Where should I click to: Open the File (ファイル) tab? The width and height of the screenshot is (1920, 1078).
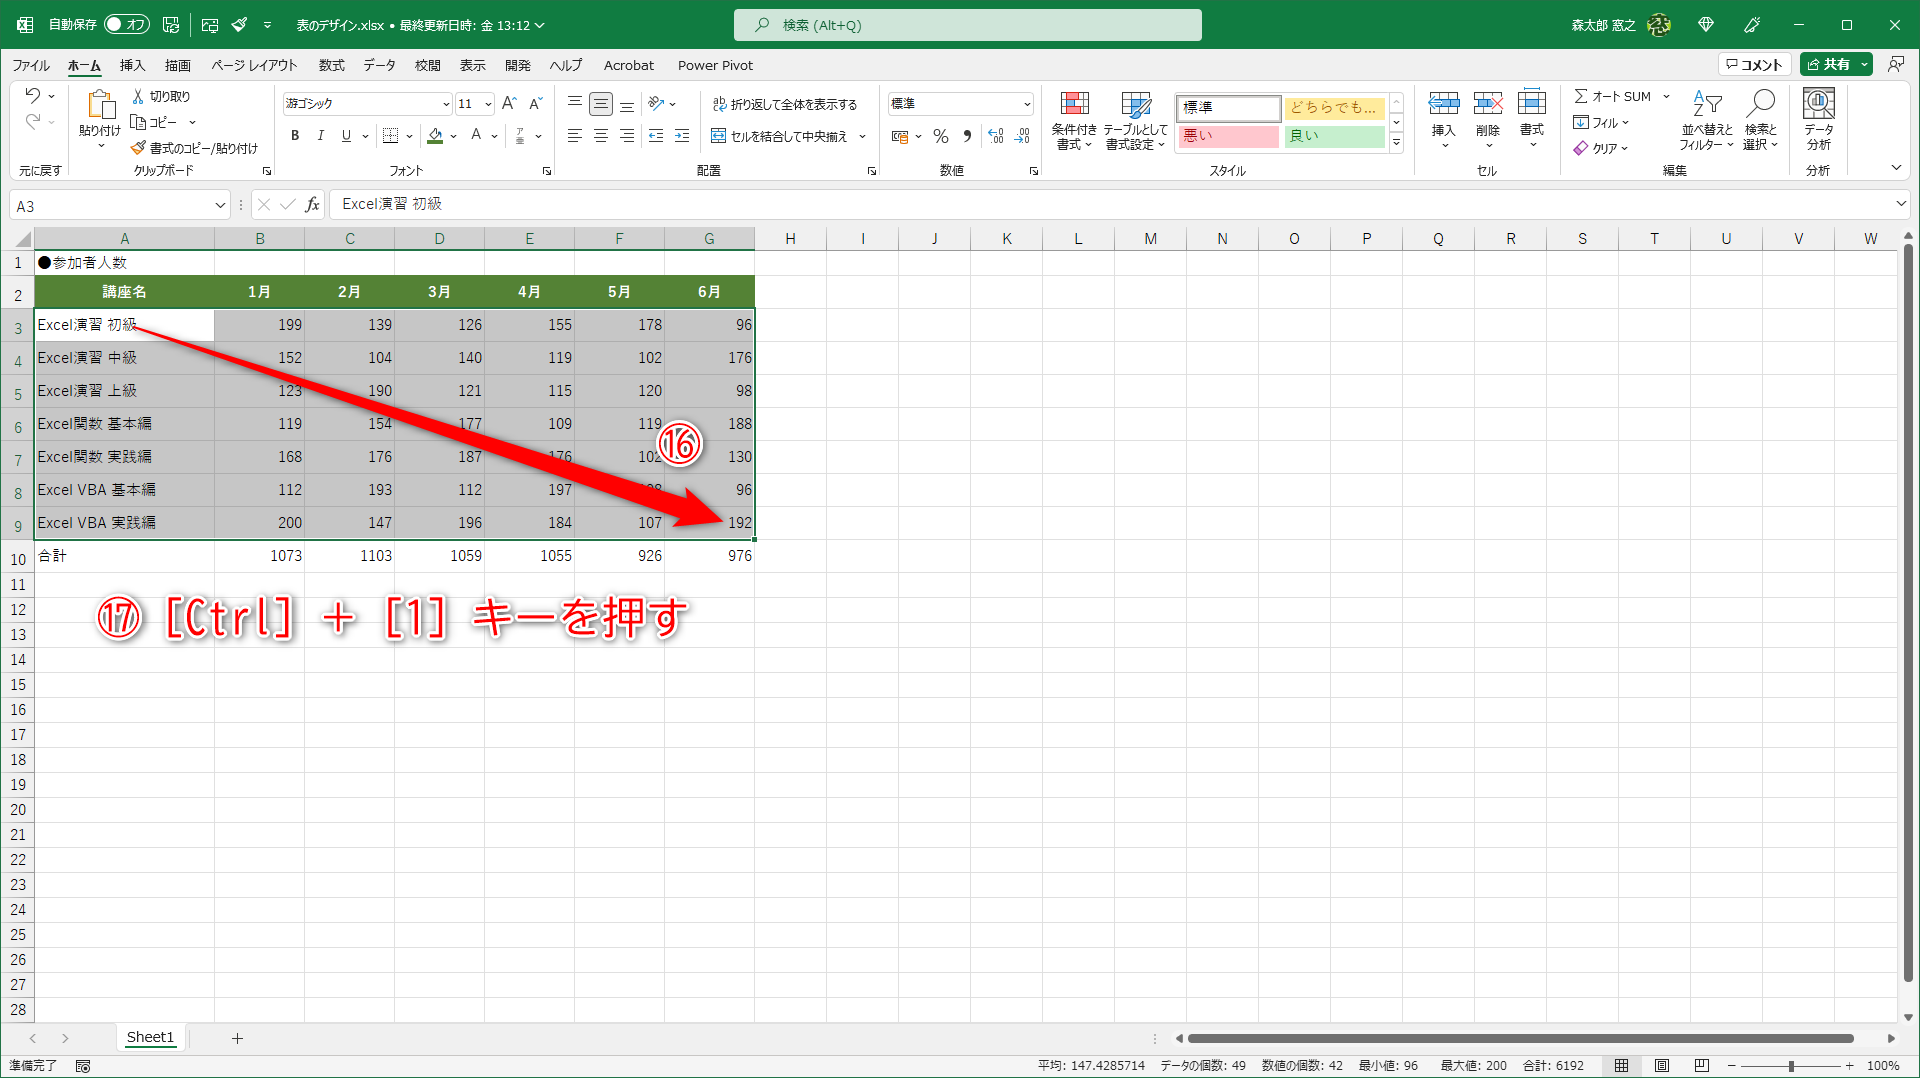point(31,65)
